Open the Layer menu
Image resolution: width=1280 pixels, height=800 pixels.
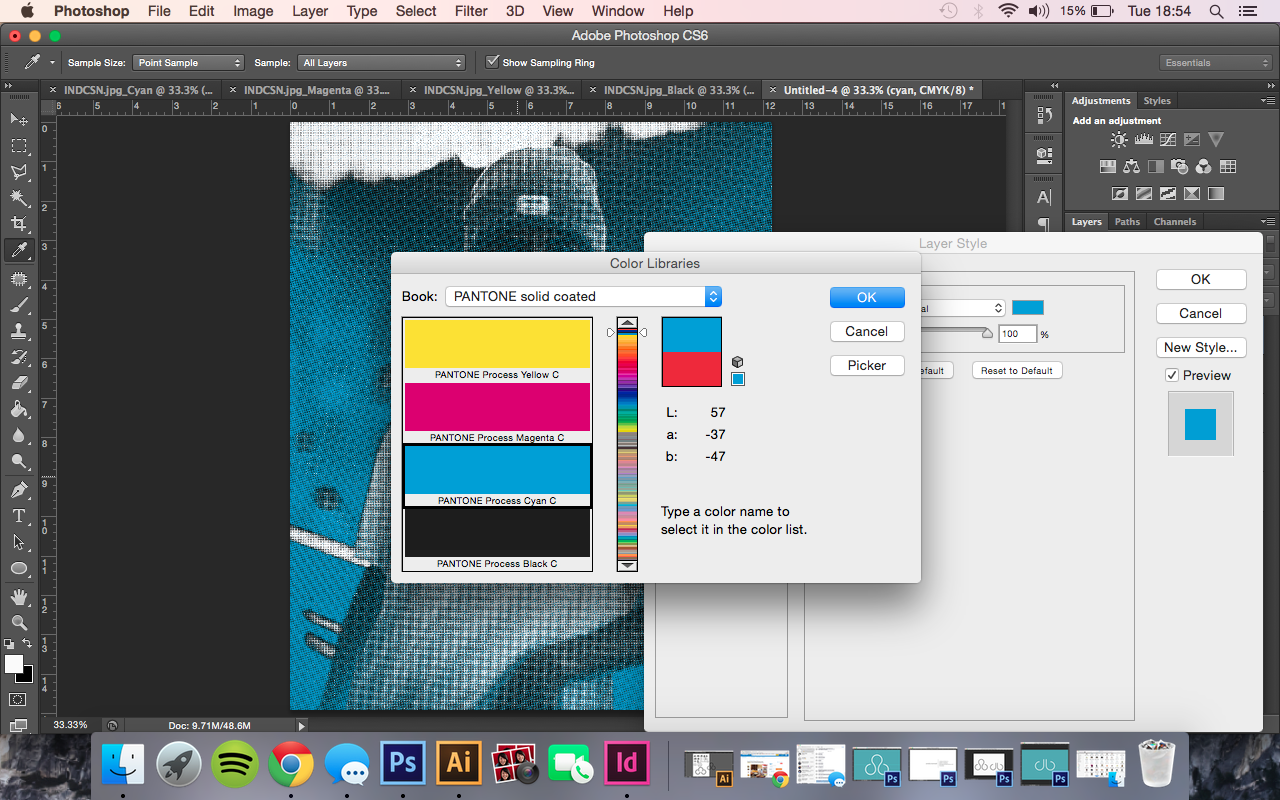(x=310, y=11)
